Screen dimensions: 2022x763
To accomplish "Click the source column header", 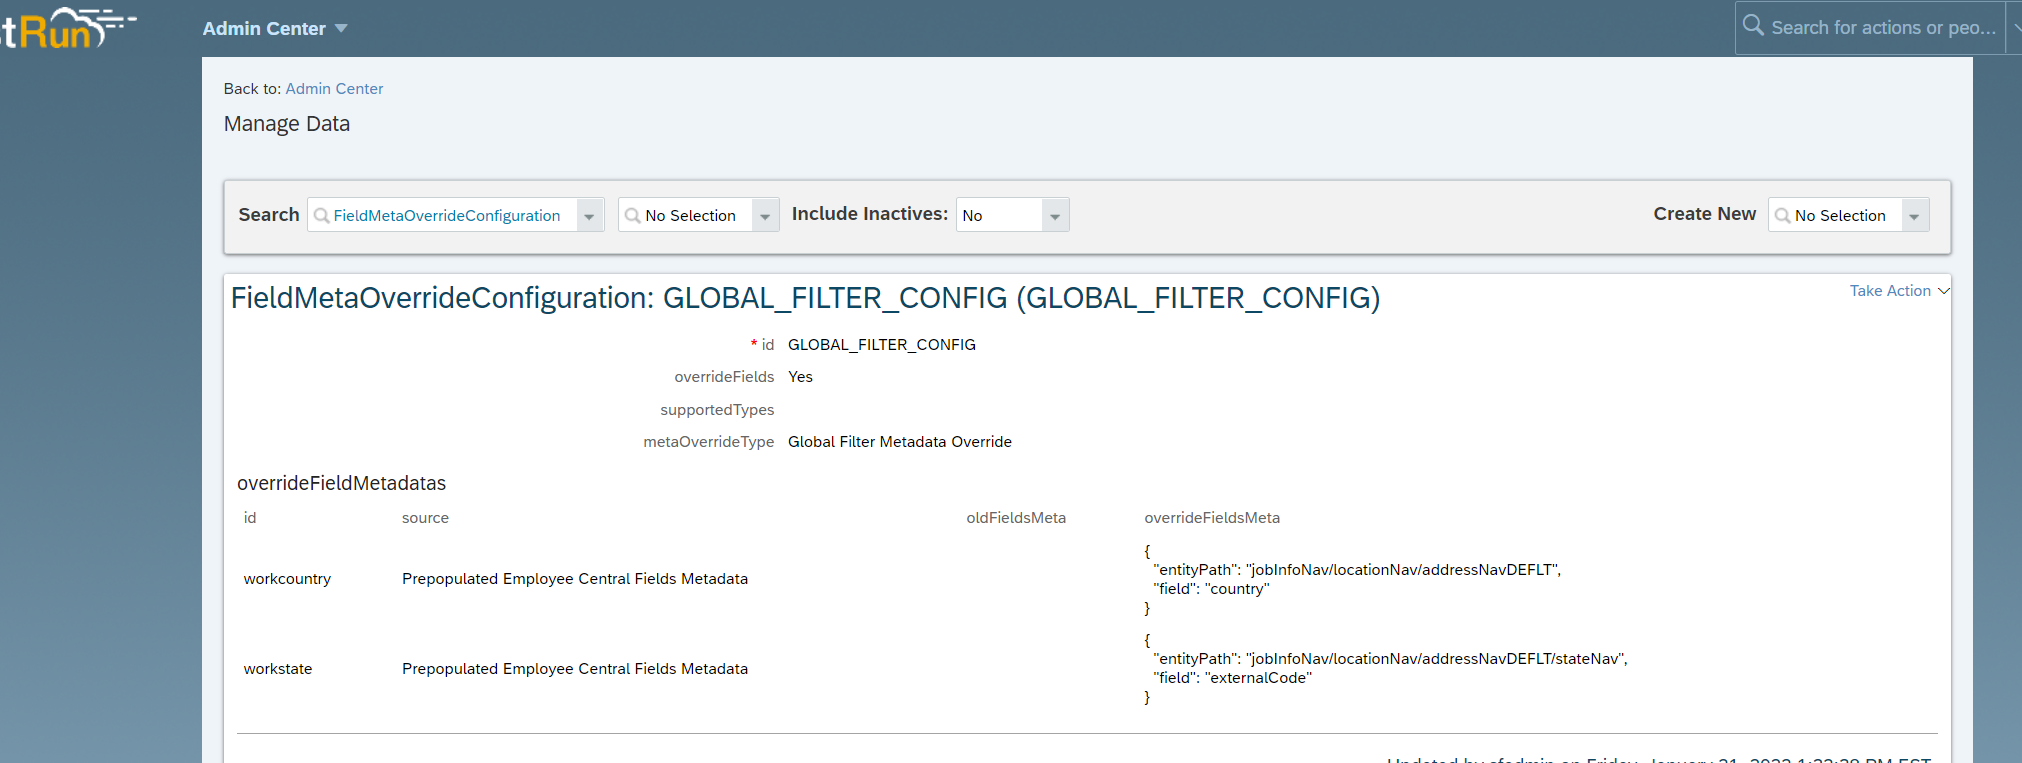I will 425,518.
